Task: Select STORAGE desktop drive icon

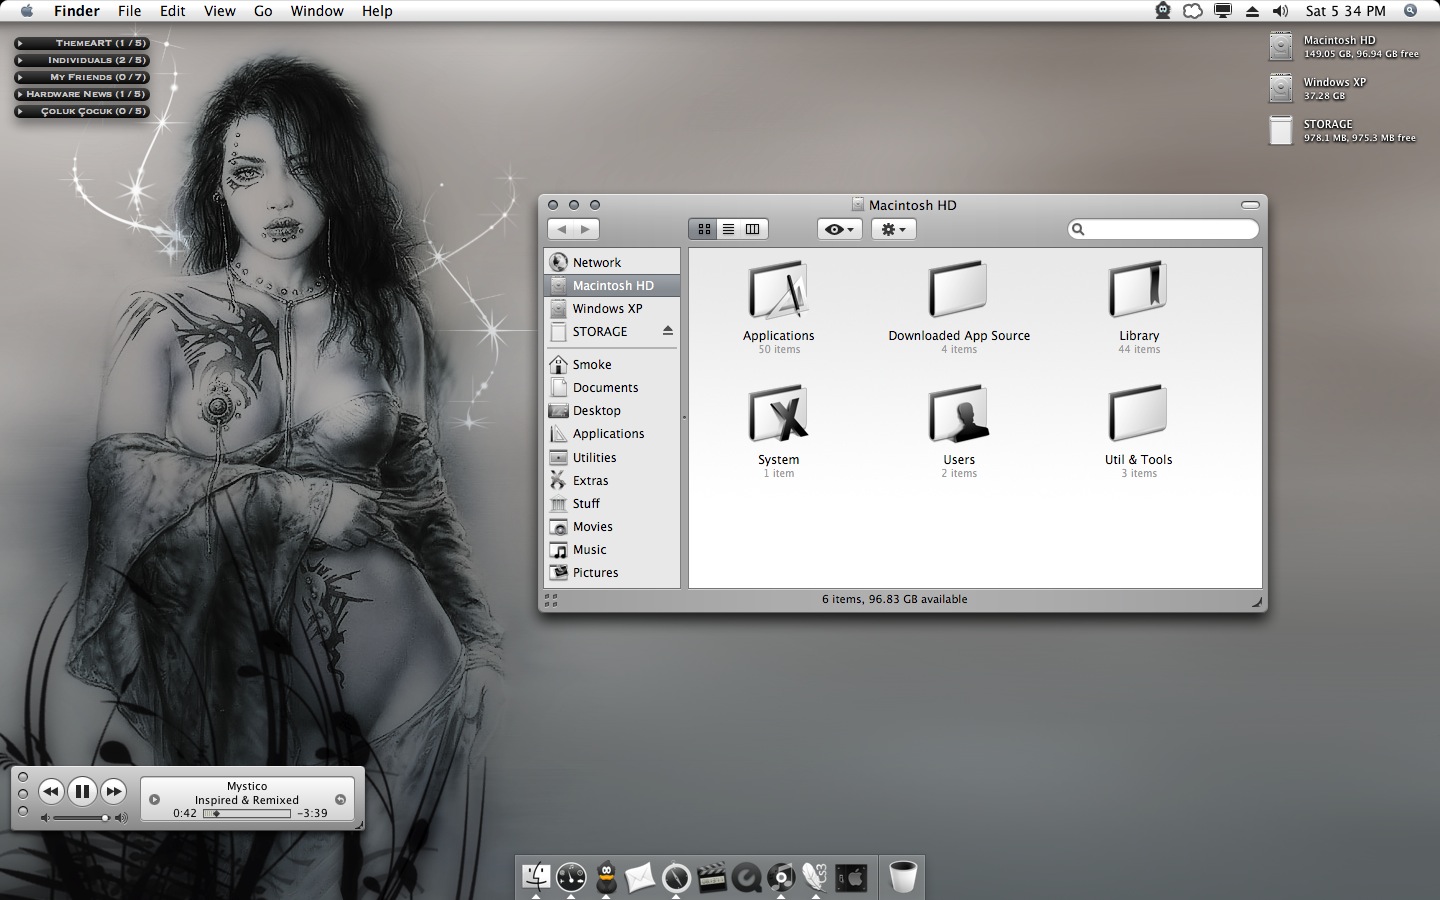Action: click(1281, 130)
